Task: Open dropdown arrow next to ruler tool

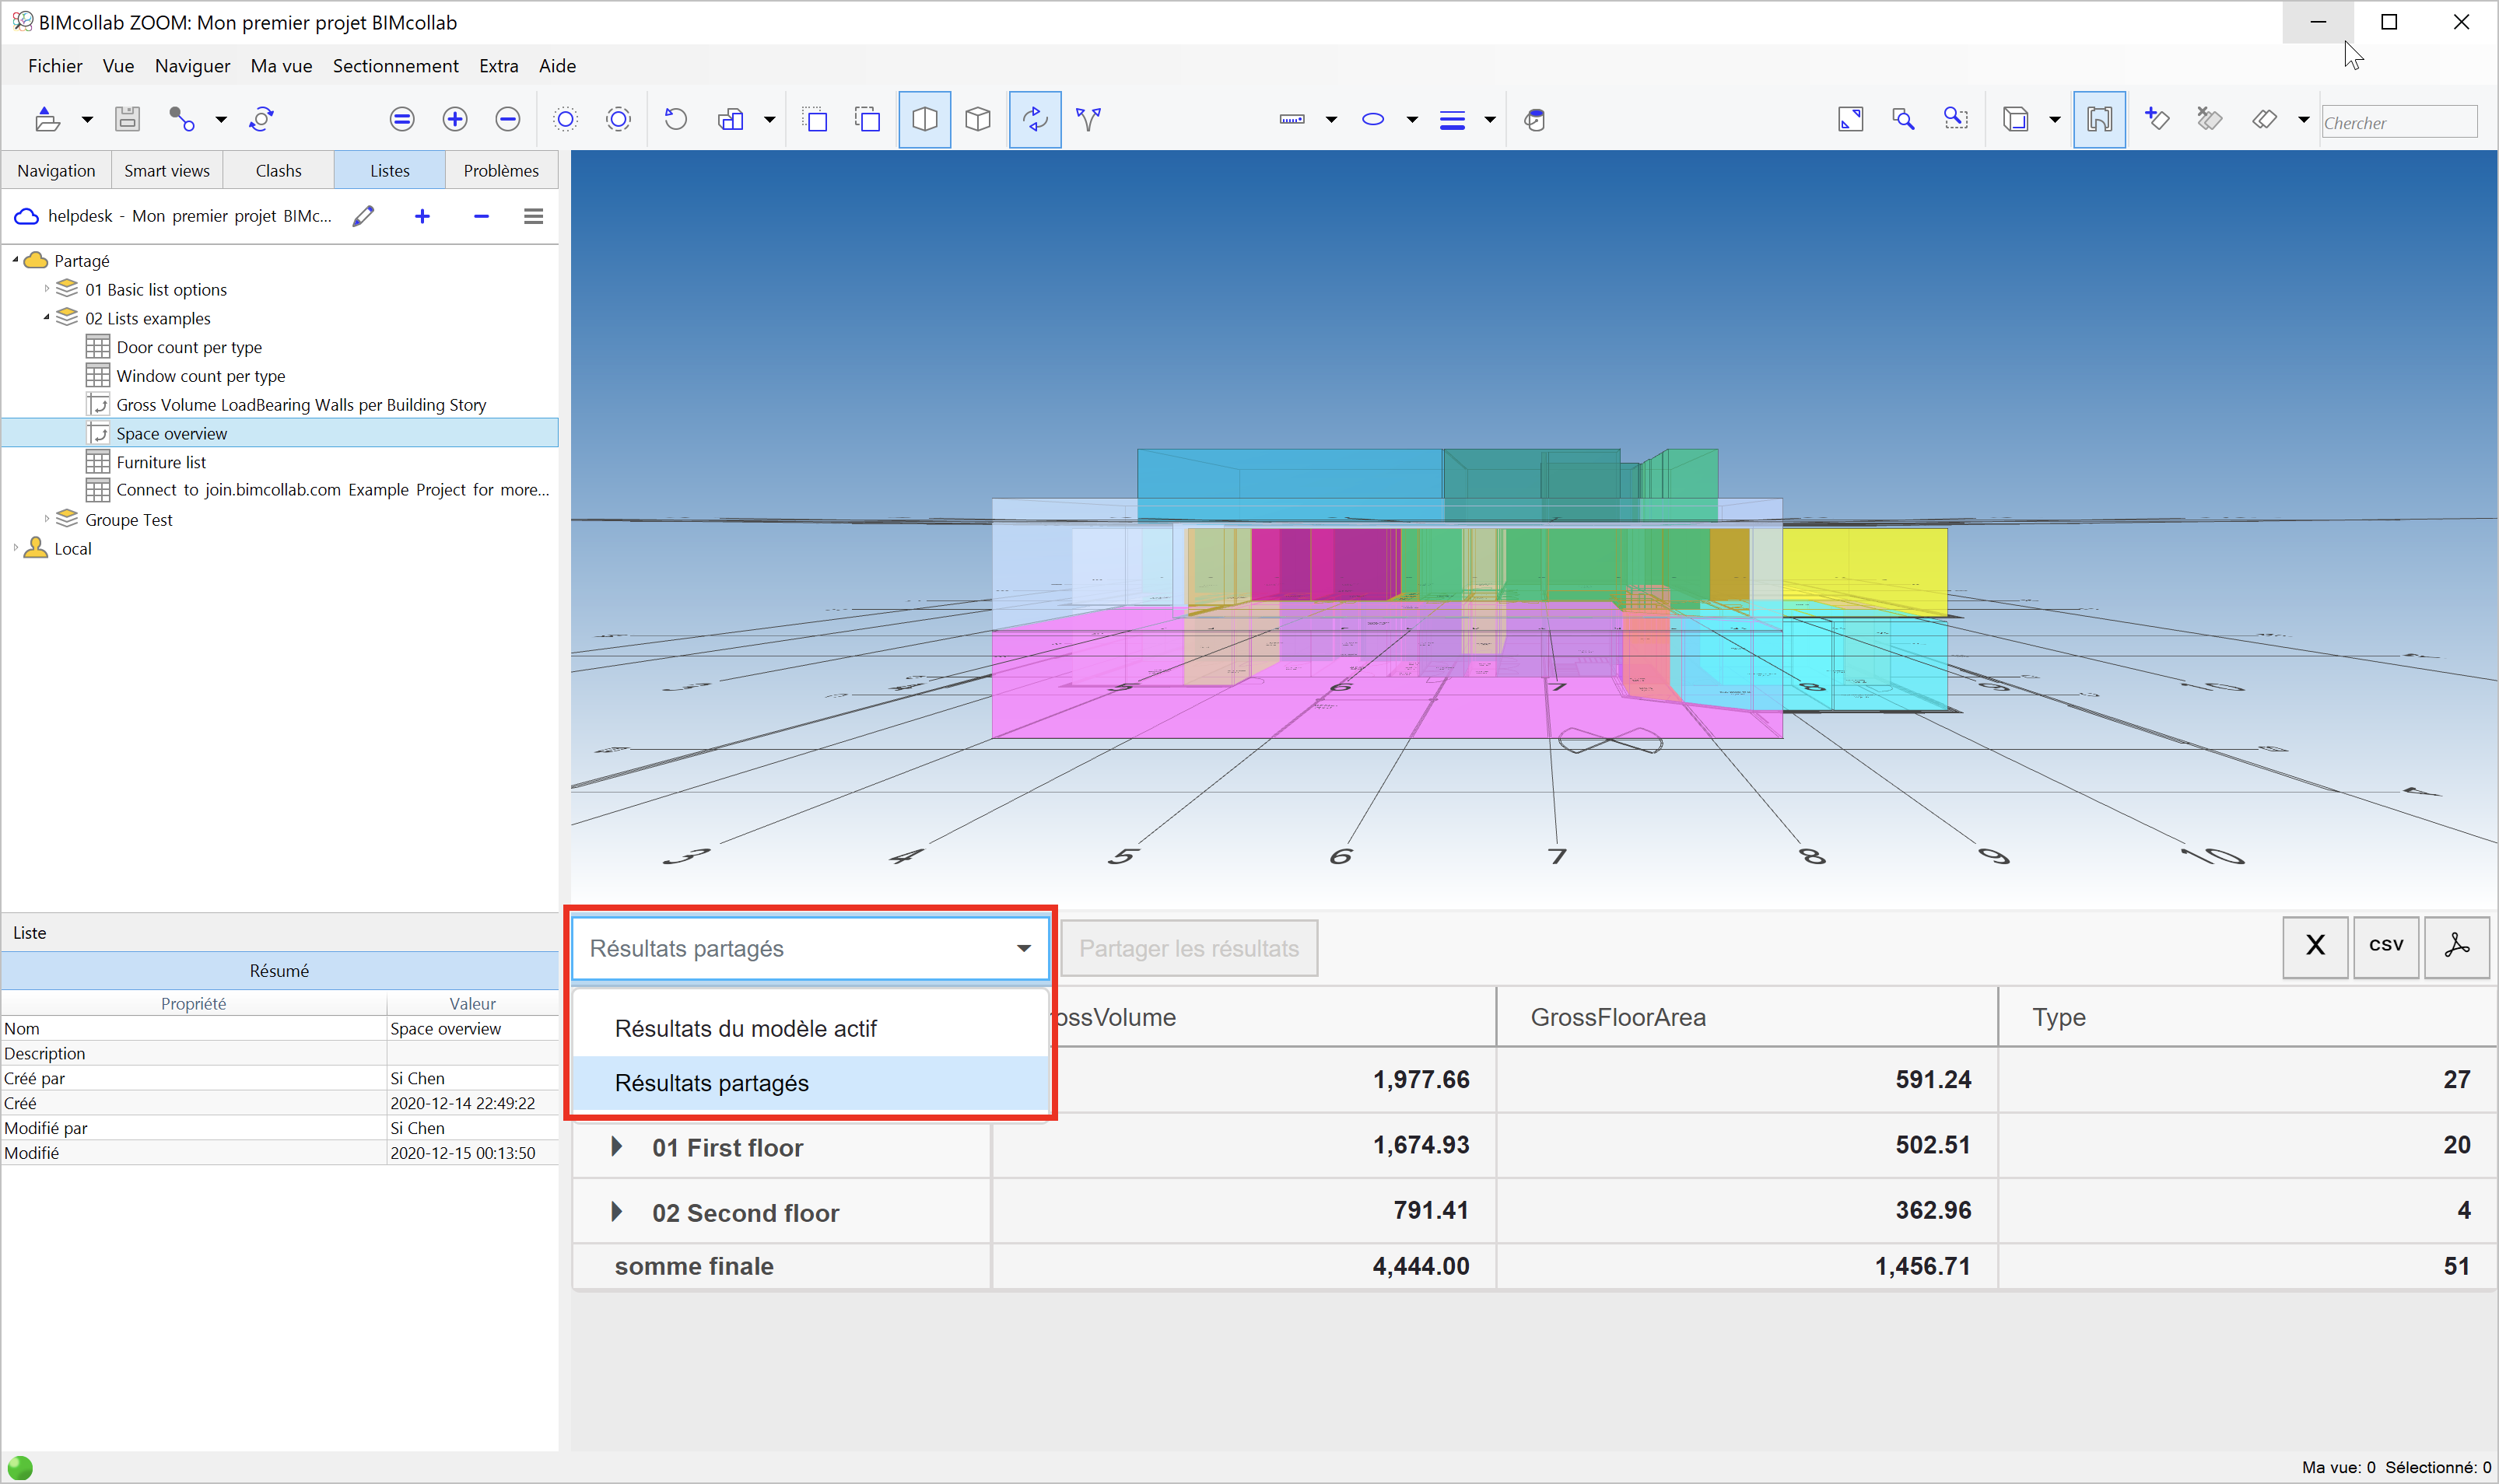Action: click(x=1331, y=120)
